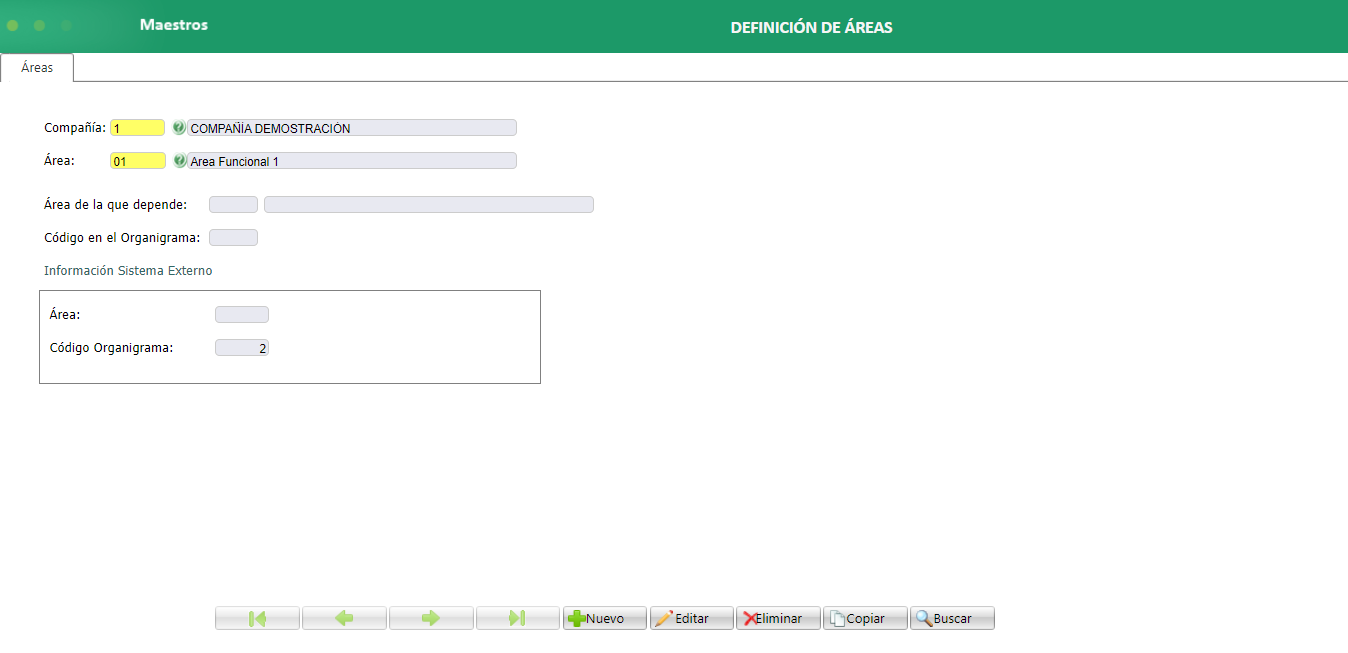Open help lookup beside Área 01 field

[180, 160]
